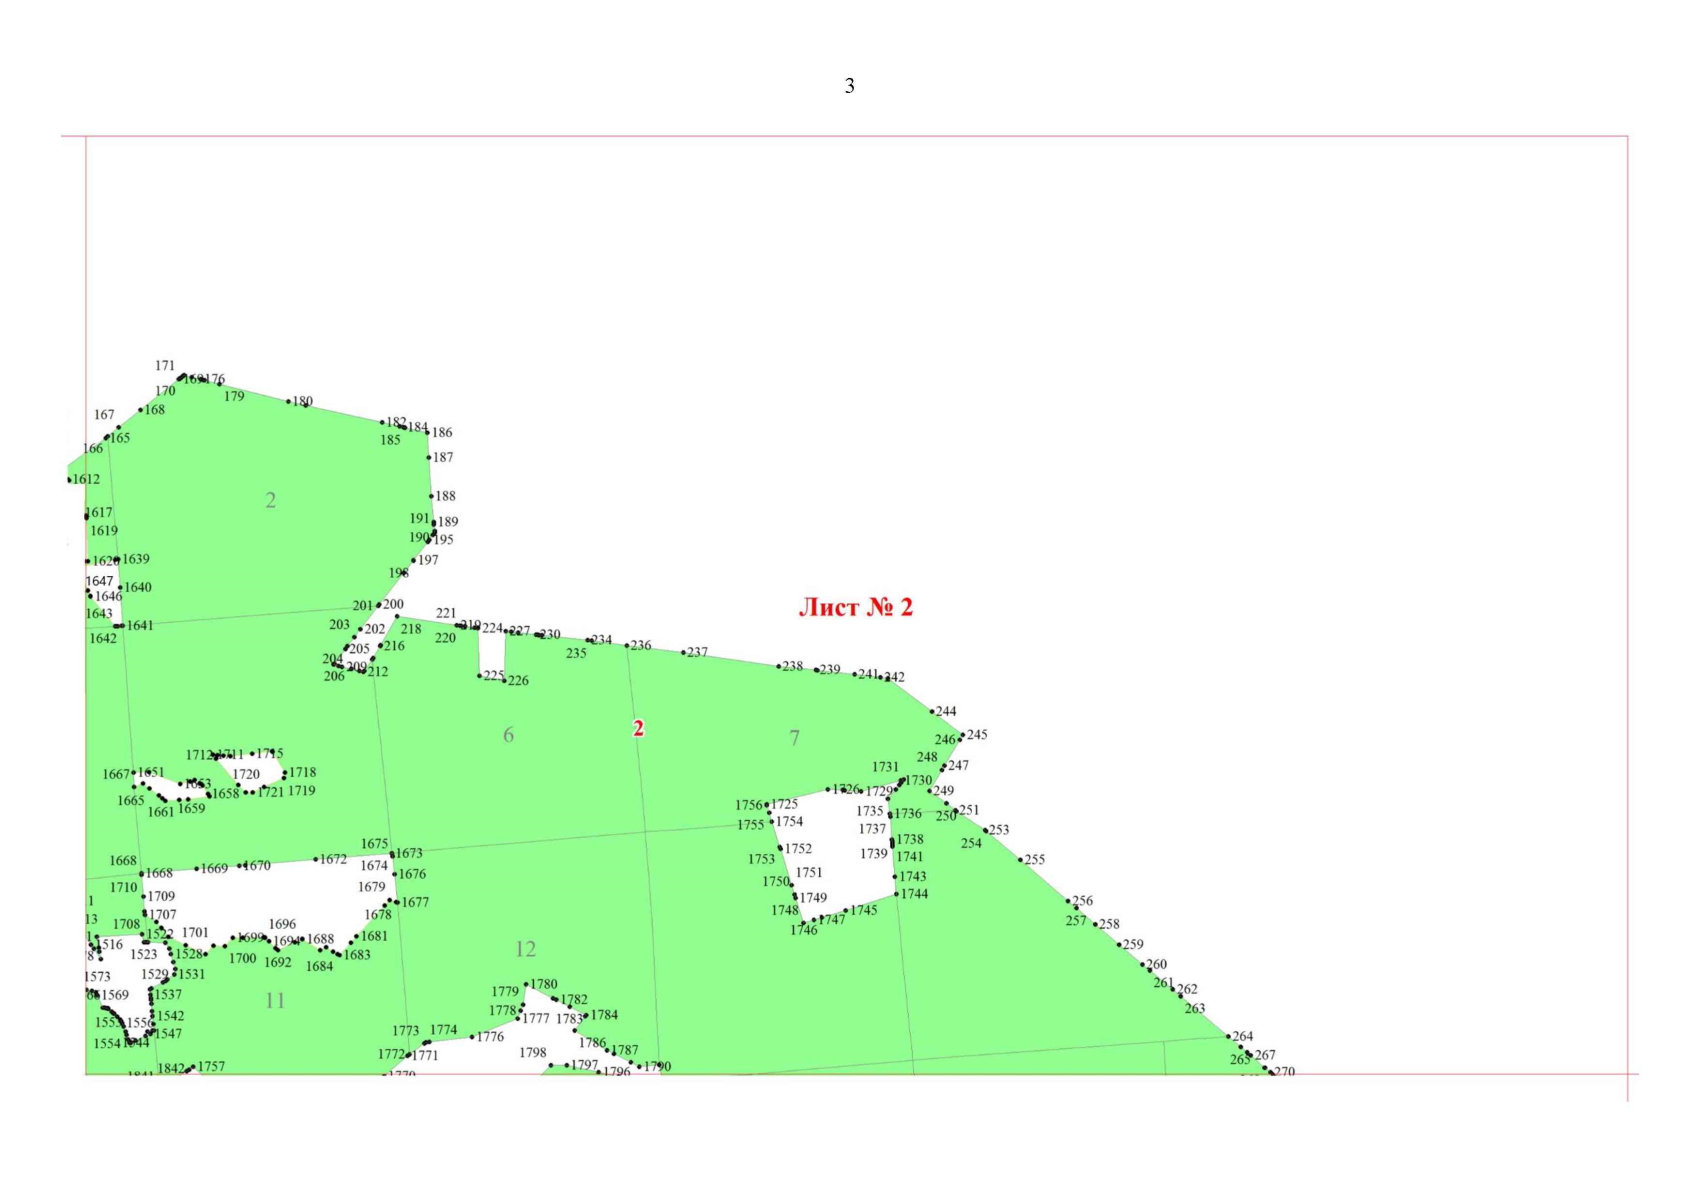Select boundary point label 264
The image size is (1698, 1200).
click(1242, 1036)
